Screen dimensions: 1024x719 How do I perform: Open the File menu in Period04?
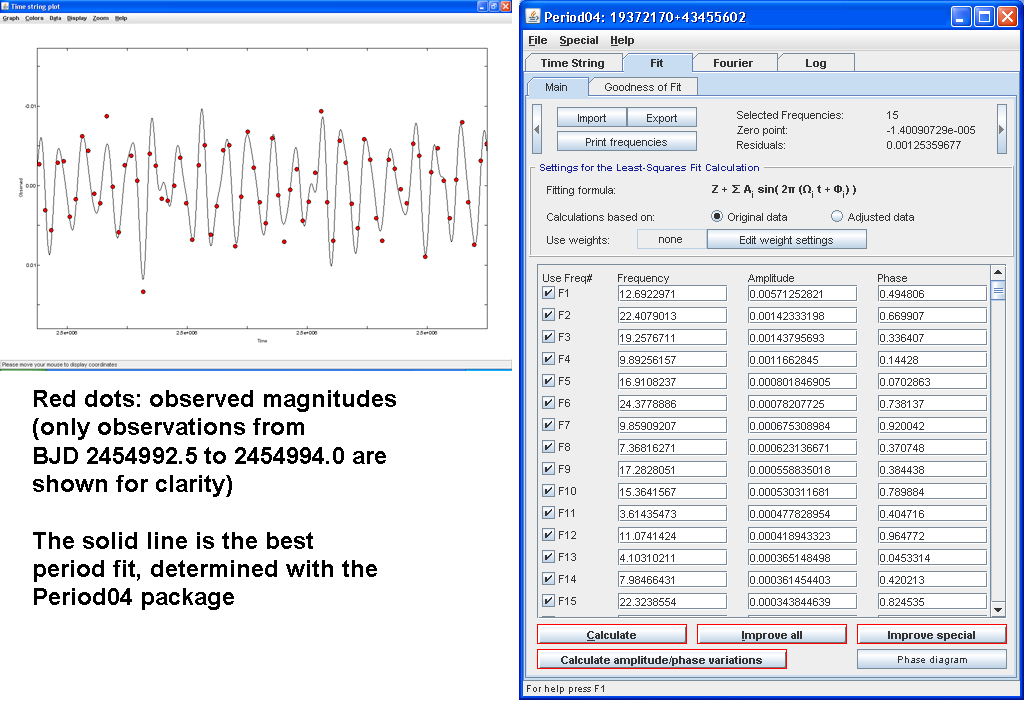click(x=537, y=40)
